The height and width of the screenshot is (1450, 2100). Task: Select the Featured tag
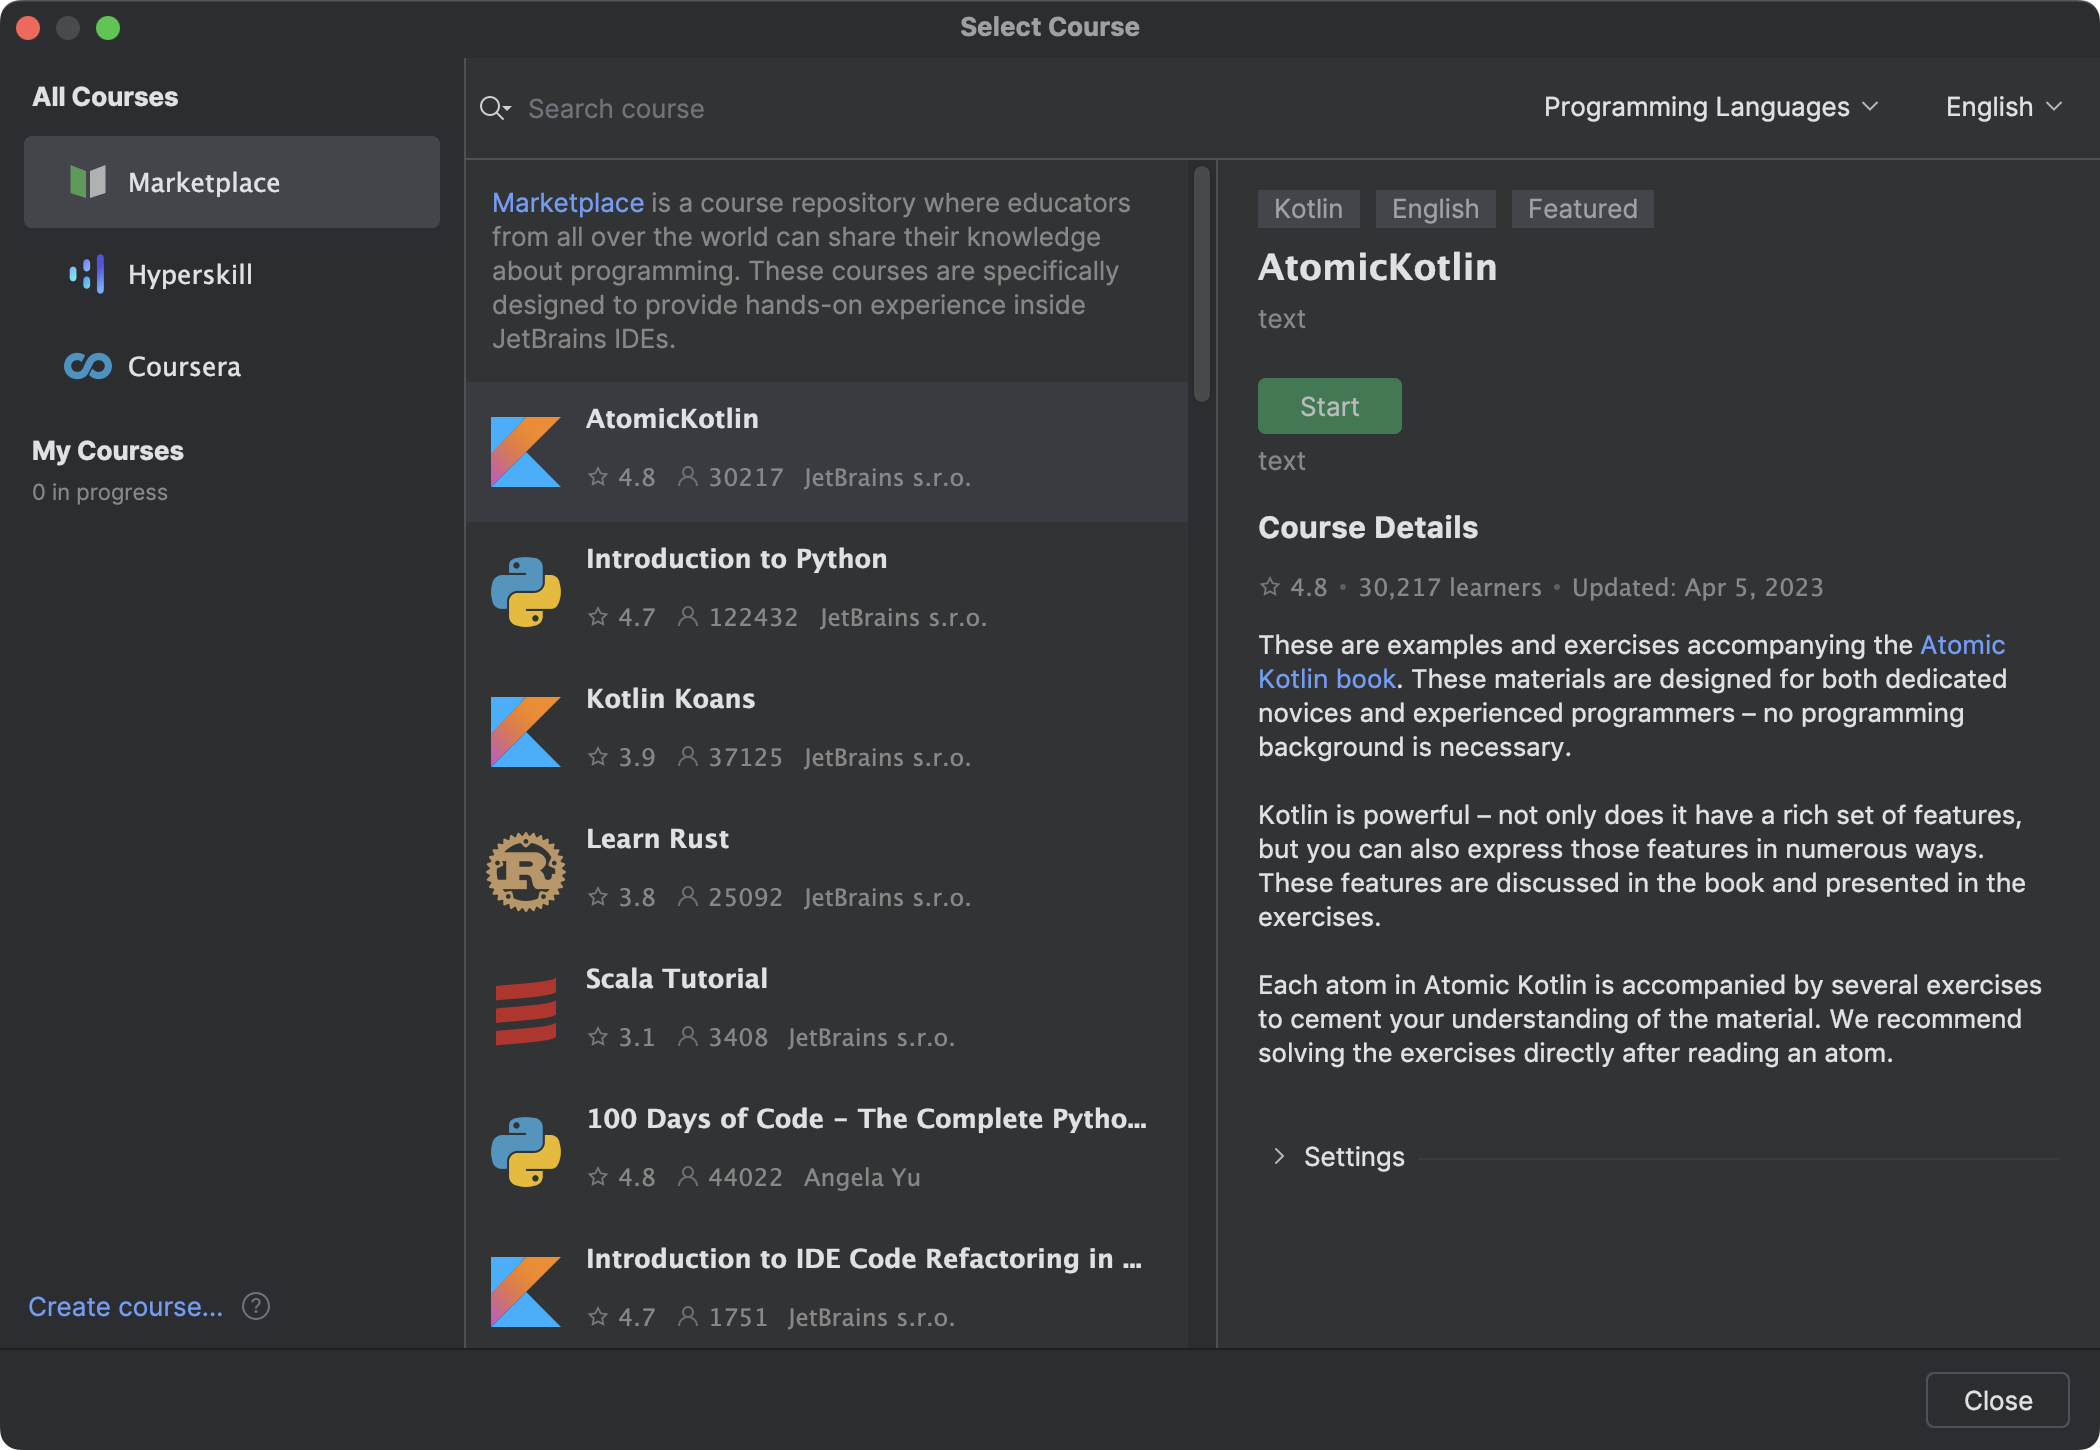(1581, 208)
